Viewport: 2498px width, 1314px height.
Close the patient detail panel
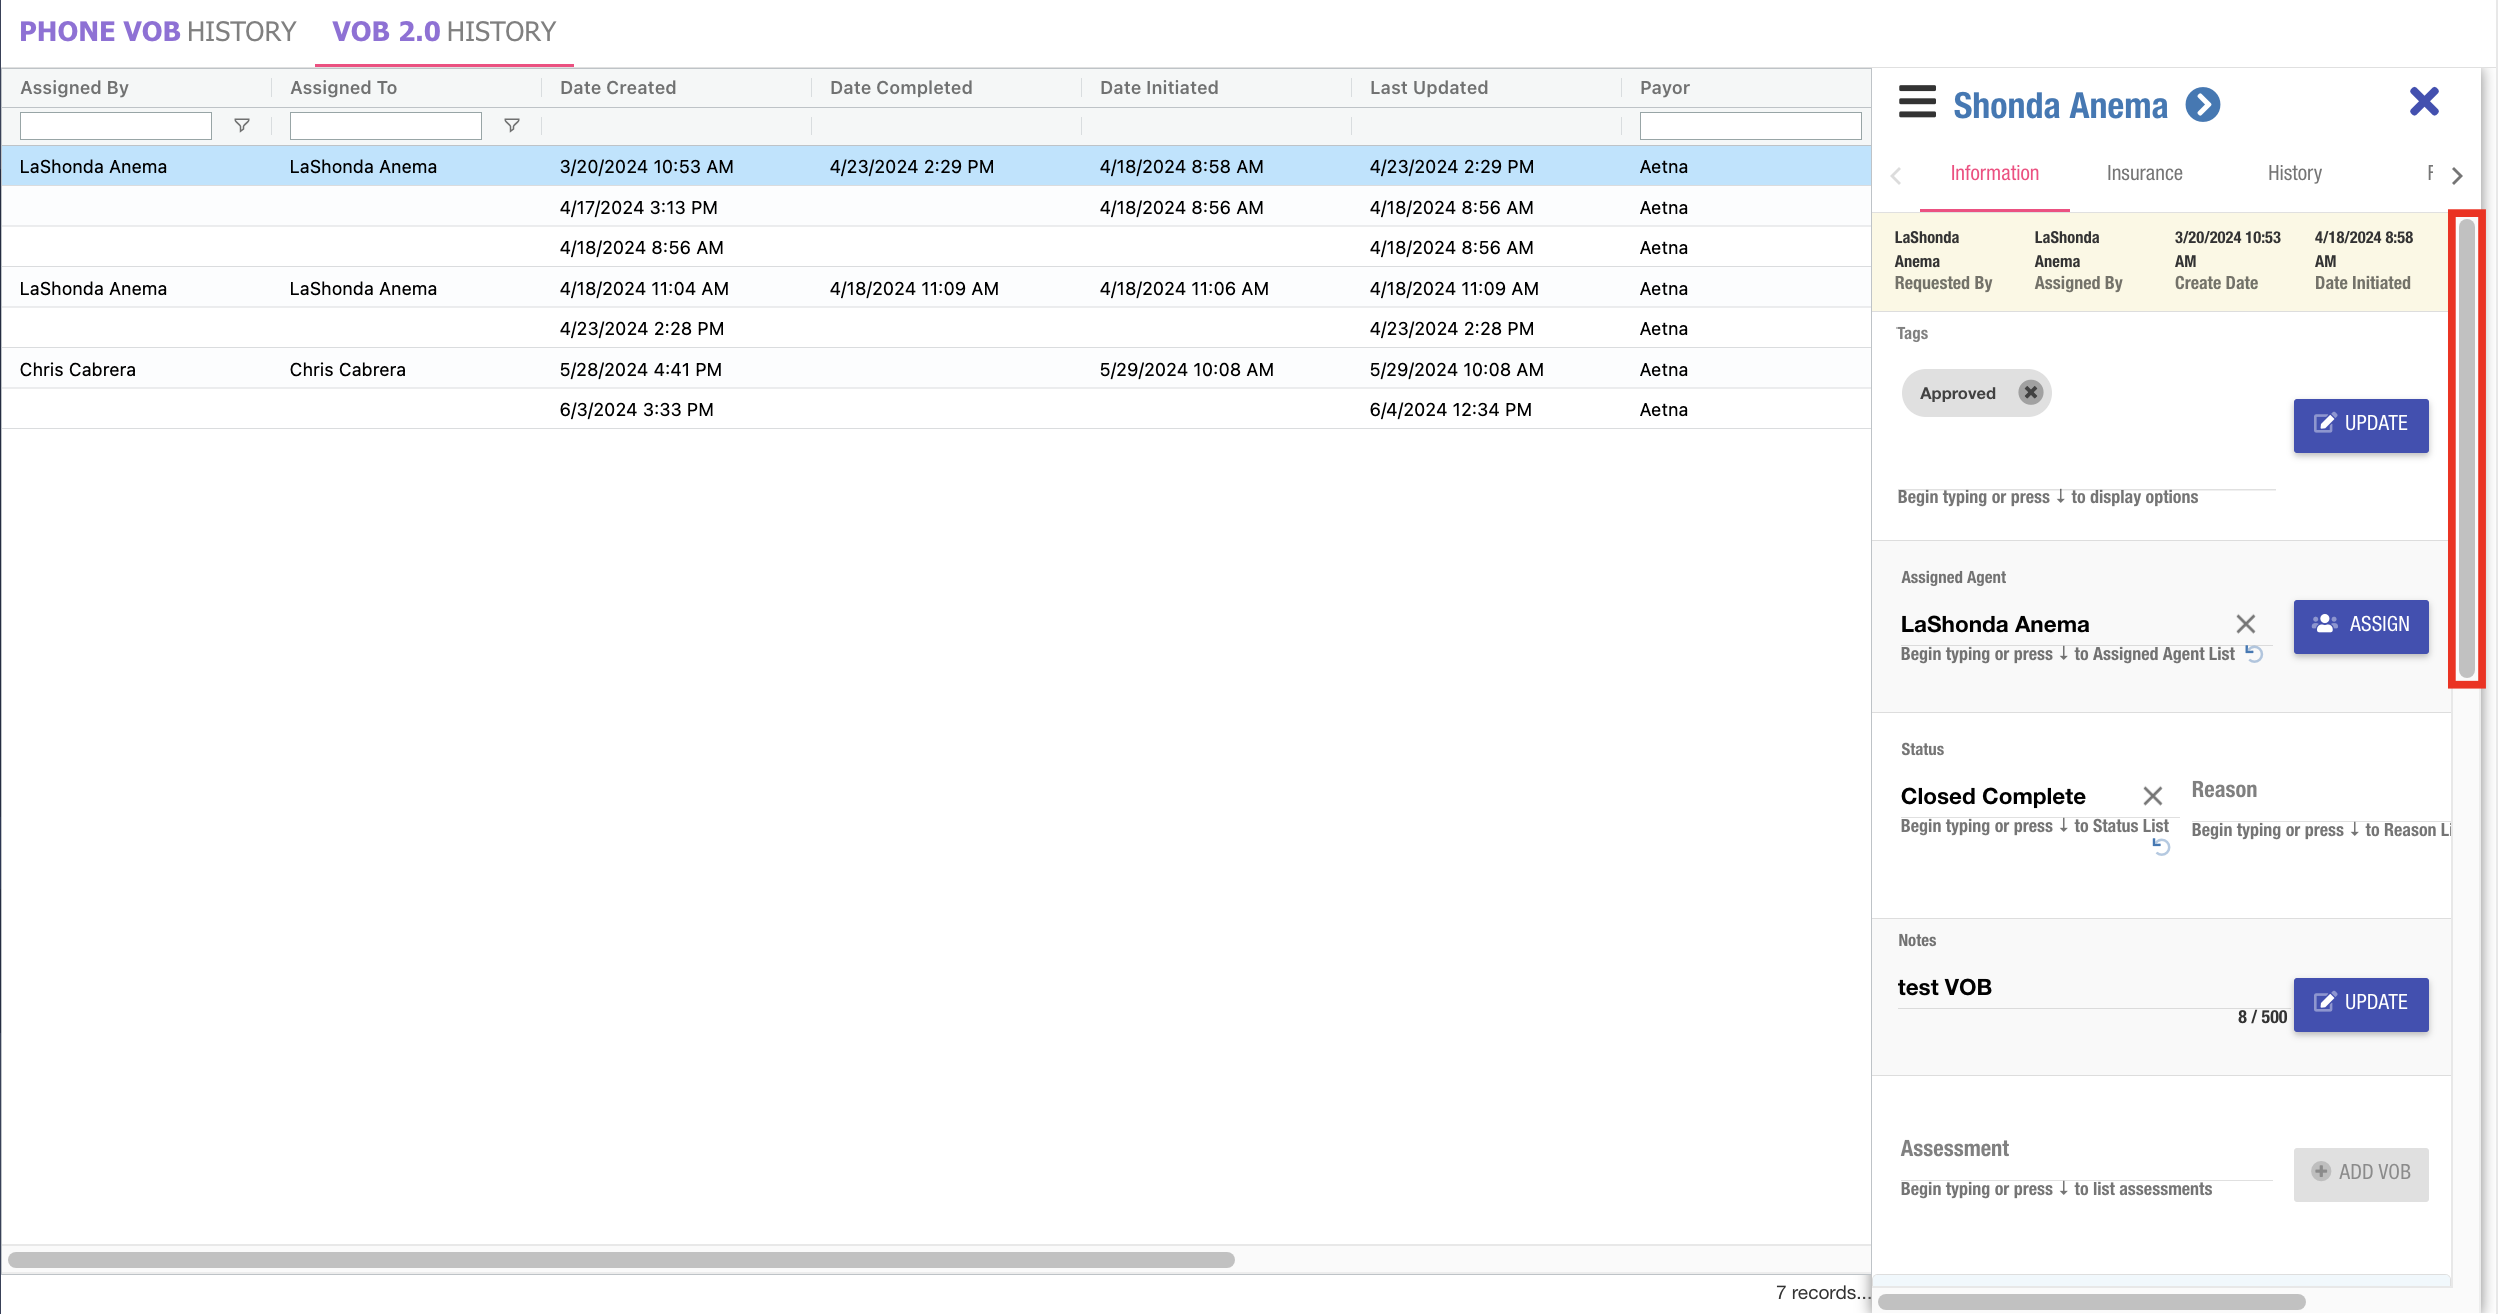coord(2424,102)
